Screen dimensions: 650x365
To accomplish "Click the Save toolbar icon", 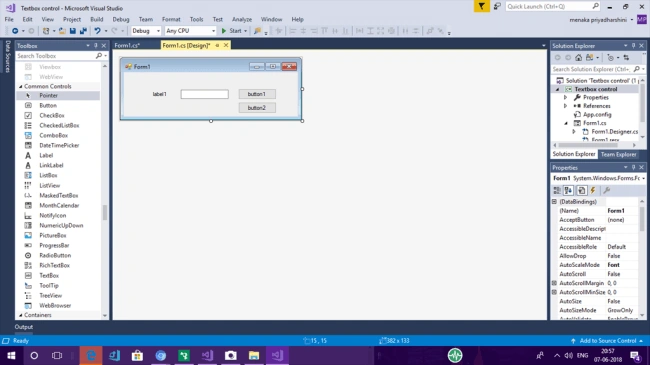I will [73, 31].
